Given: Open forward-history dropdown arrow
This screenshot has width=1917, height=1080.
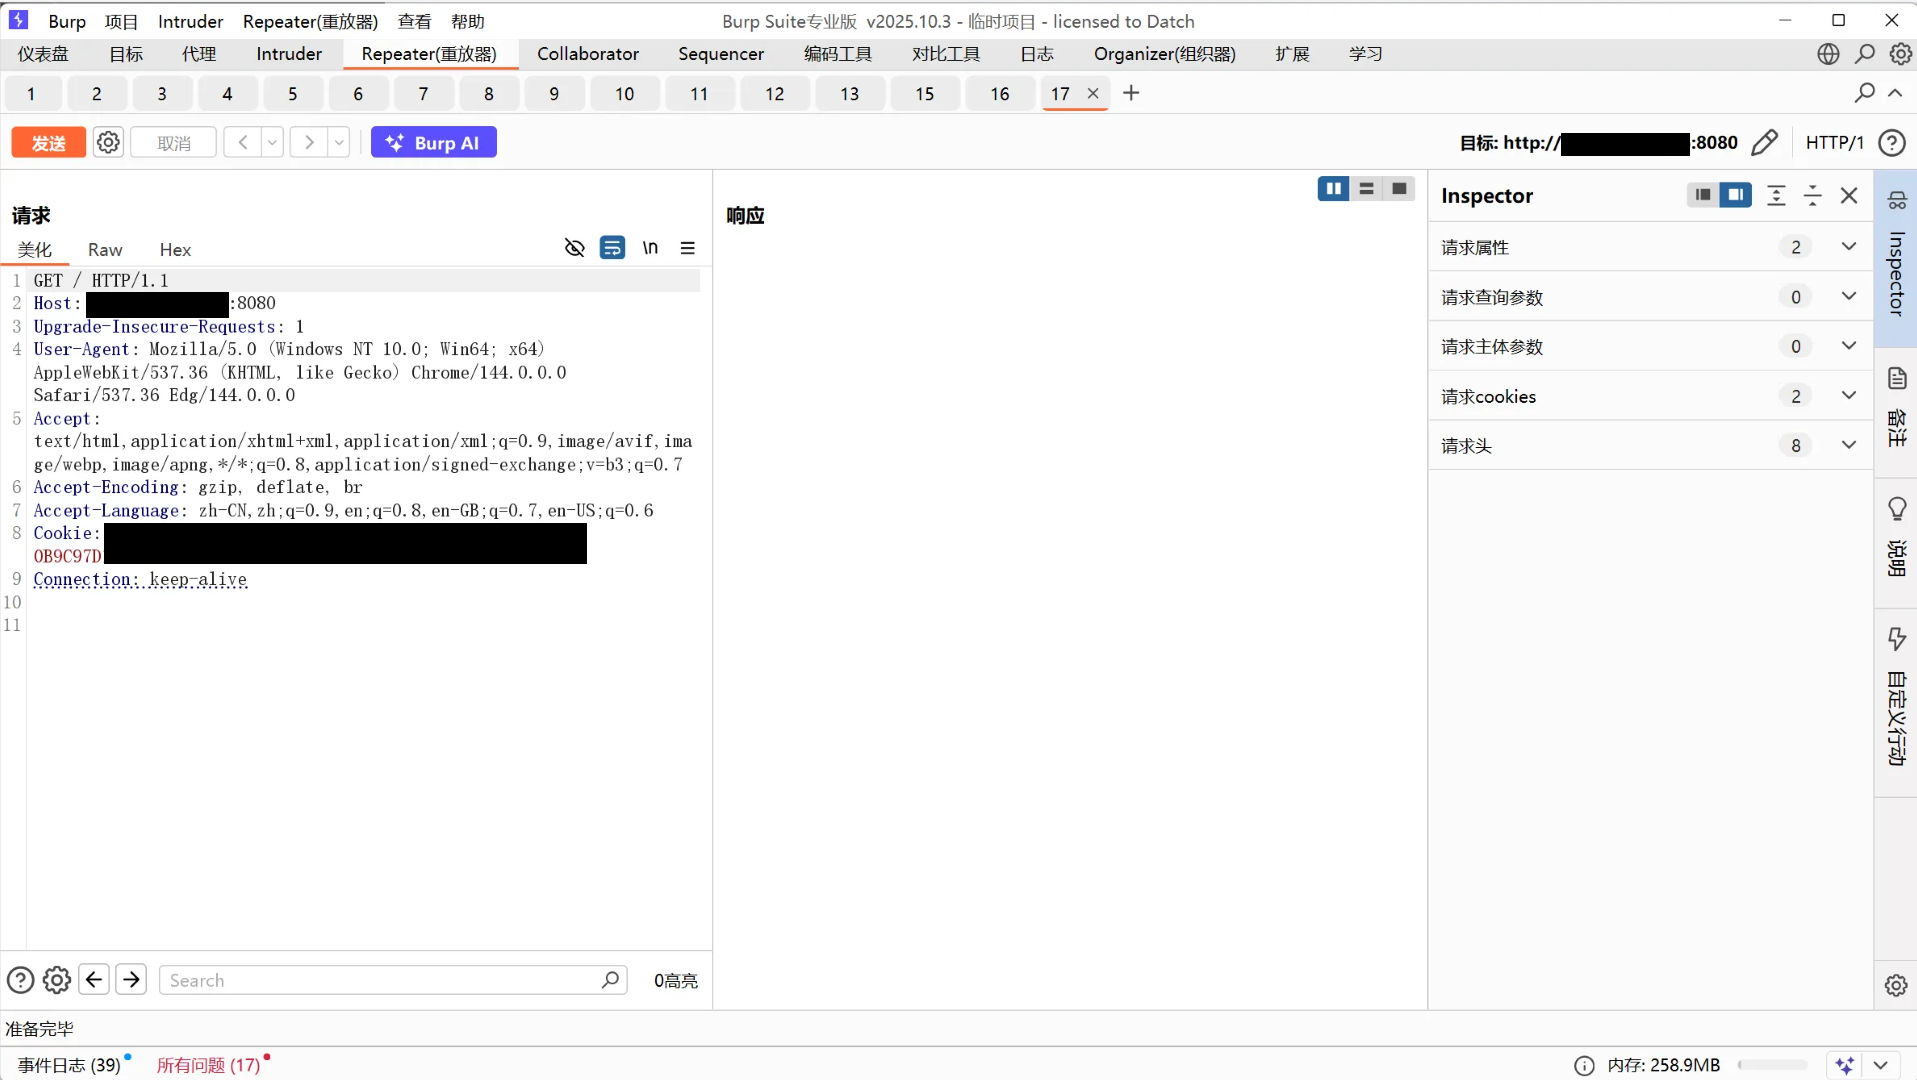Looking at the screenshot, I should click(x=339, y=143).
